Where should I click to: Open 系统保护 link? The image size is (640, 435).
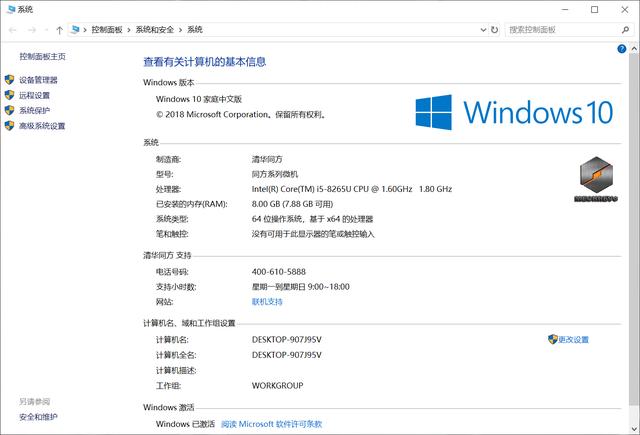point(34,111)
